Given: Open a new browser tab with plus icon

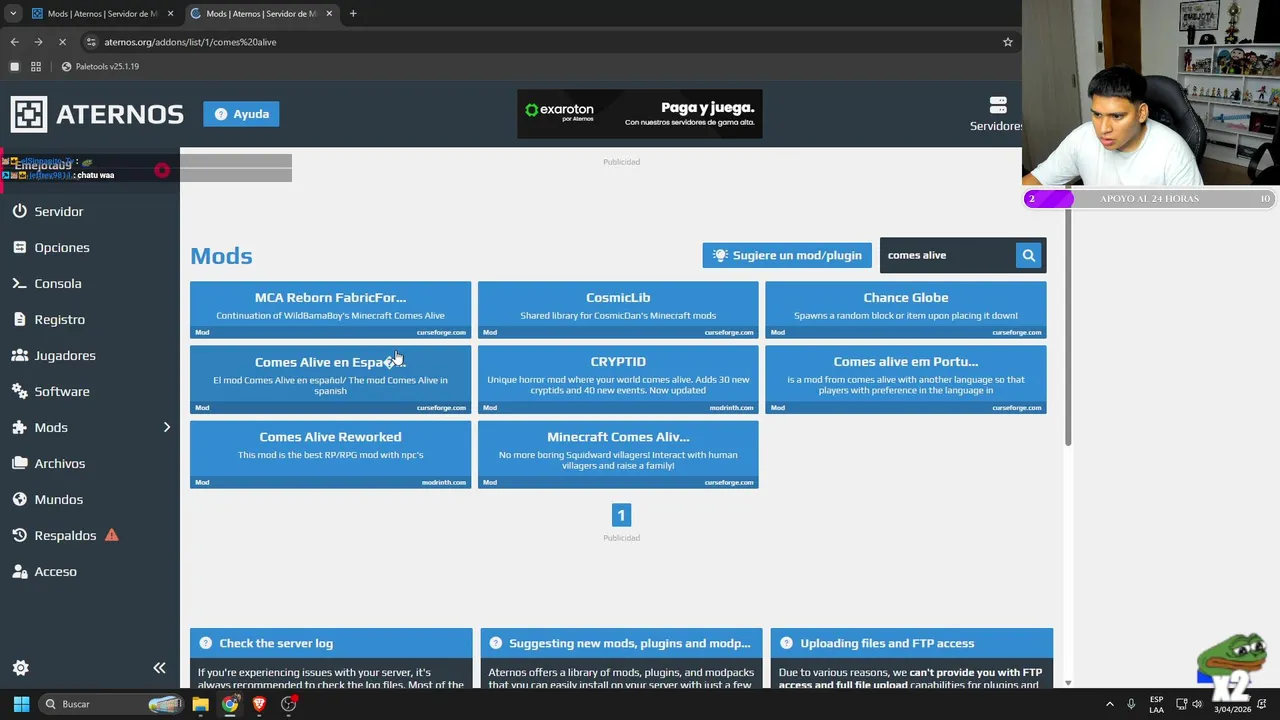Looking at the screenshot, I should click(353, 14).
